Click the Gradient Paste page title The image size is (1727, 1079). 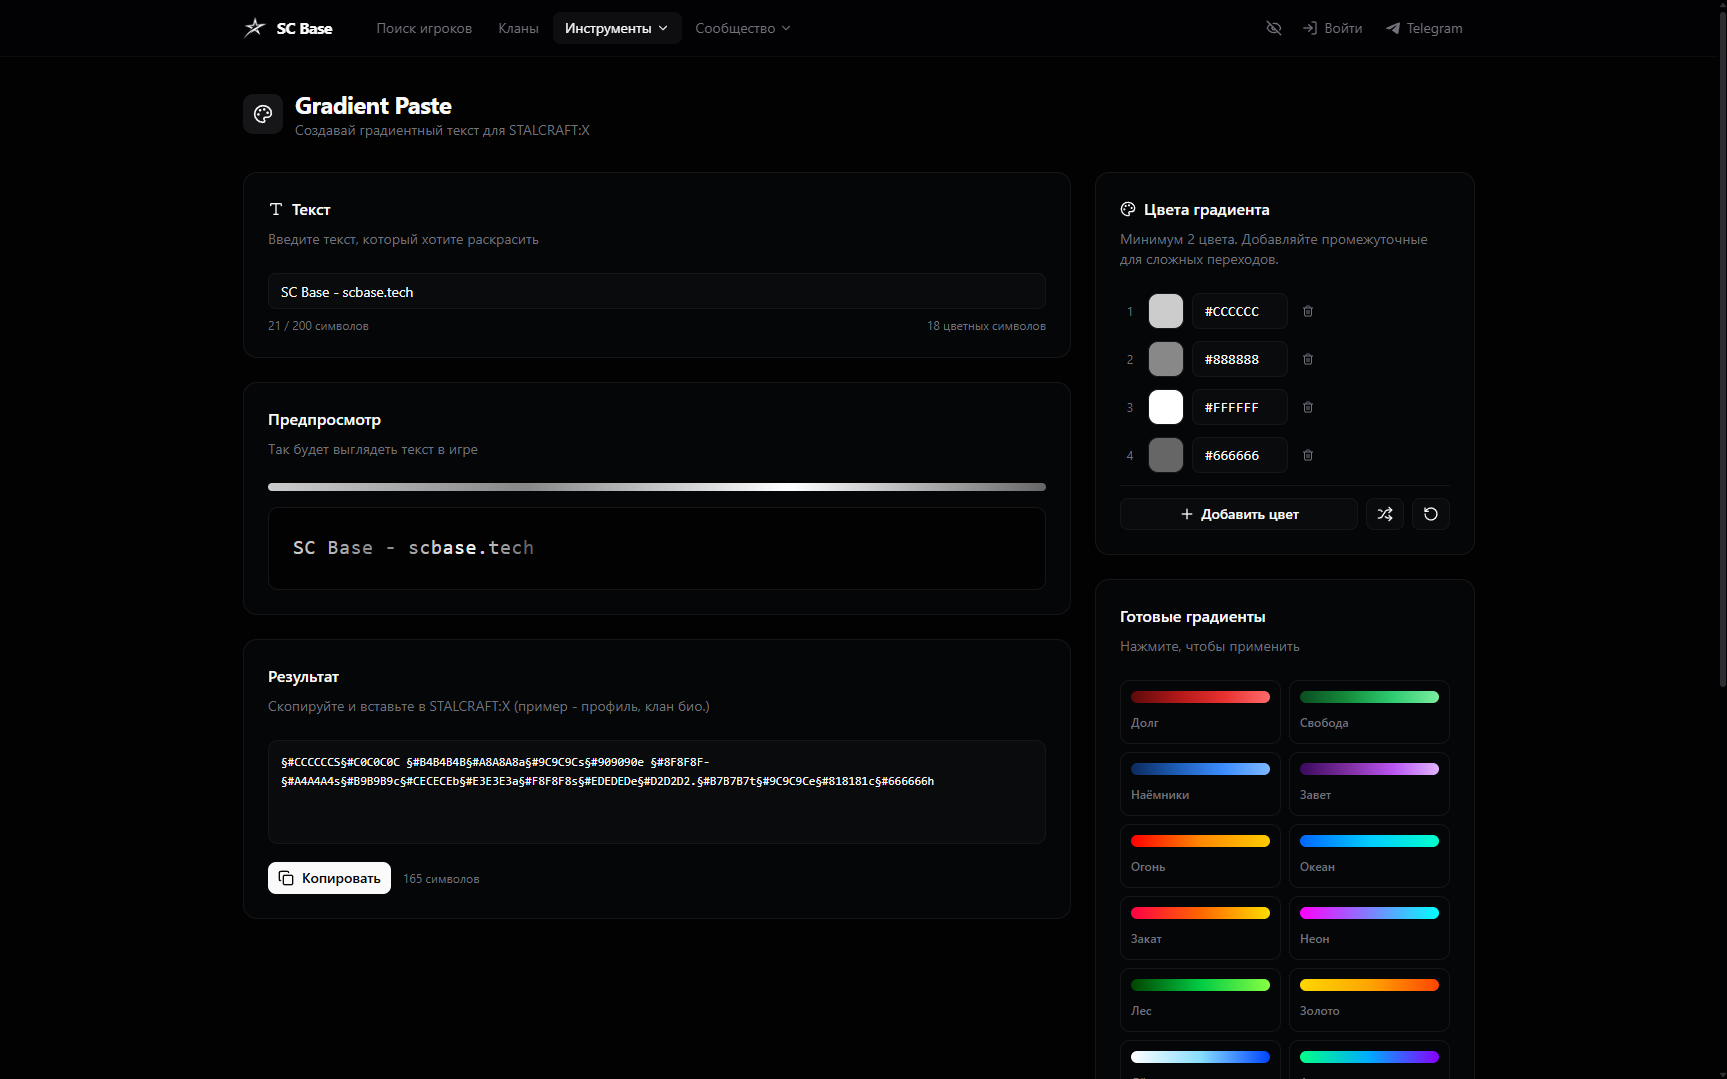(x=373, y=106)
